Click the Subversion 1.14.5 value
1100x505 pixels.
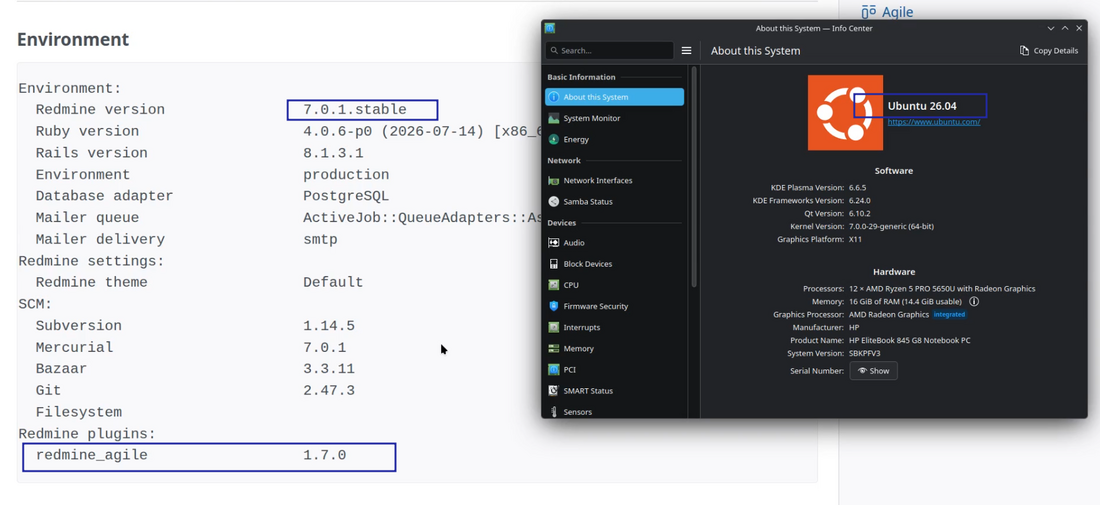pos(329,325)
